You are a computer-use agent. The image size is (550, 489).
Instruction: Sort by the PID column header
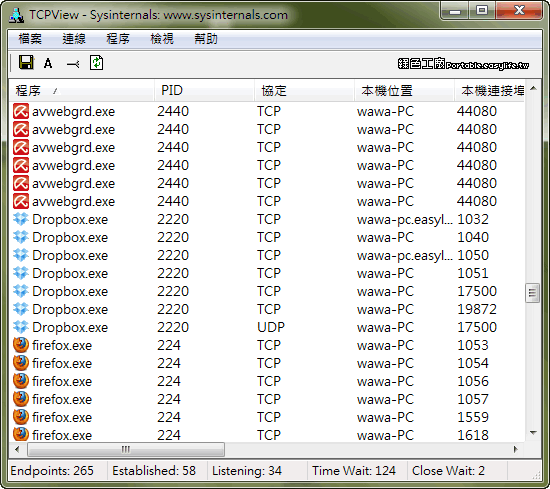point(204,91)
